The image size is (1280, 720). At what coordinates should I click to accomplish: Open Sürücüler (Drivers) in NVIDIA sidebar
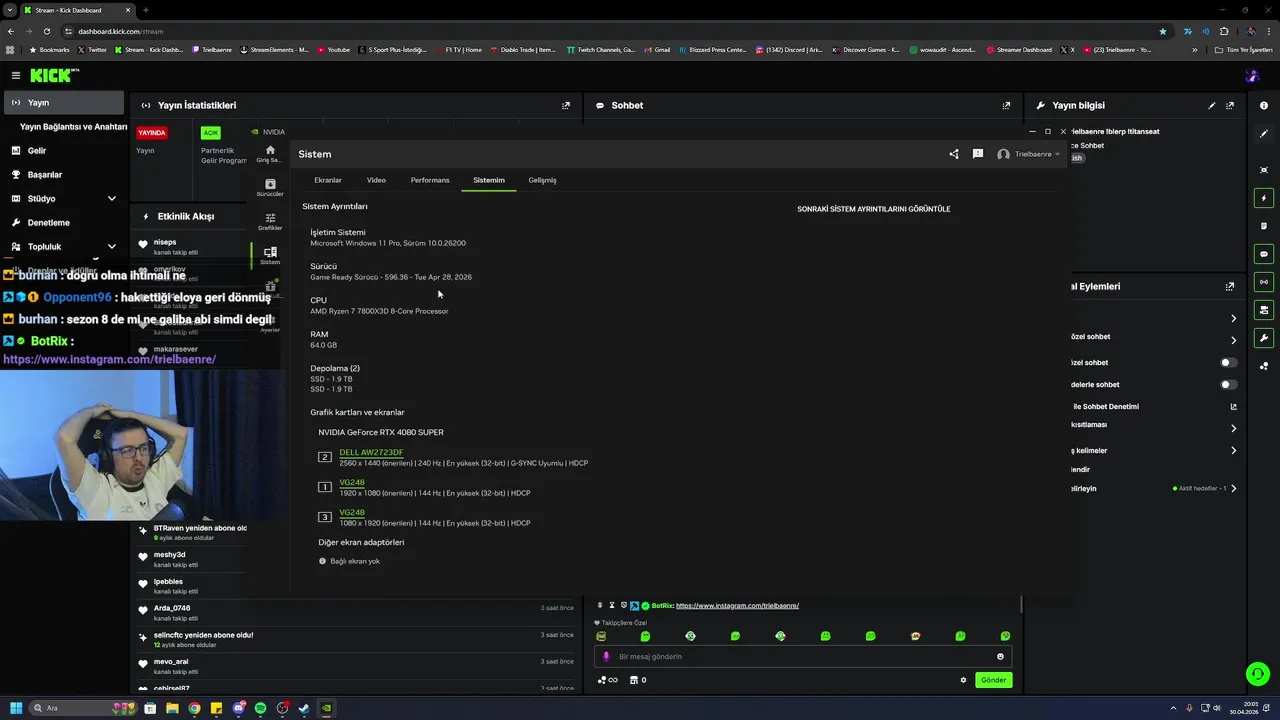coord(270,188)
